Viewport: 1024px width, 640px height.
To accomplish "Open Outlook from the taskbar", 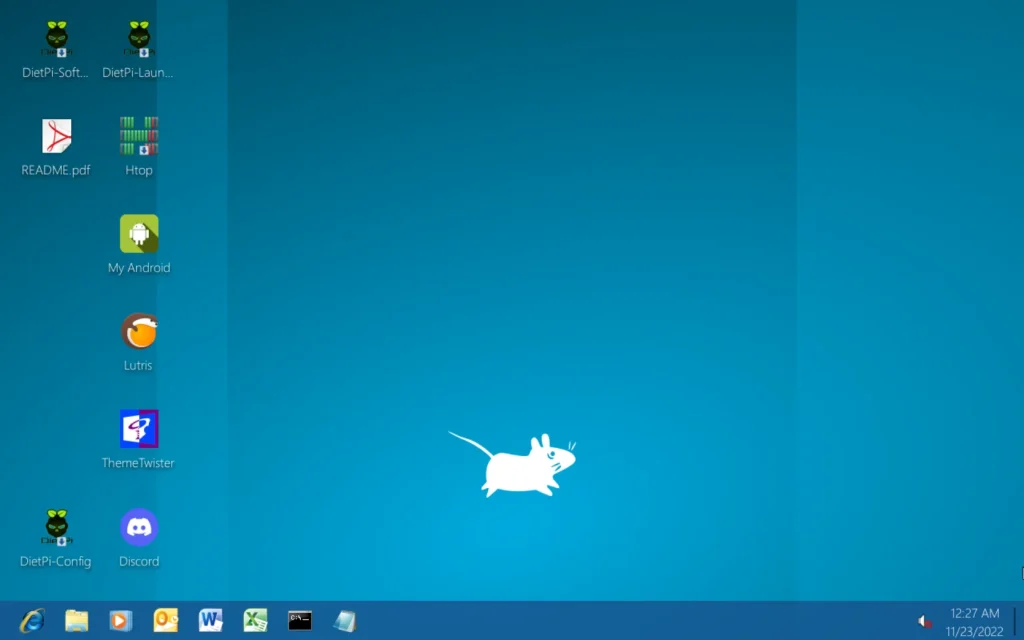I will pos(166,620).
